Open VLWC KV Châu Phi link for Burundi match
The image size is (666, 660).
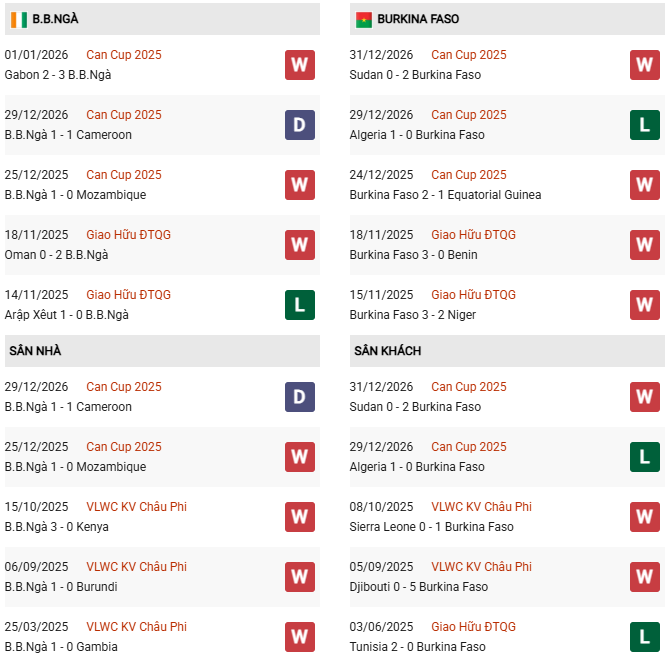(x=136, y=567)
